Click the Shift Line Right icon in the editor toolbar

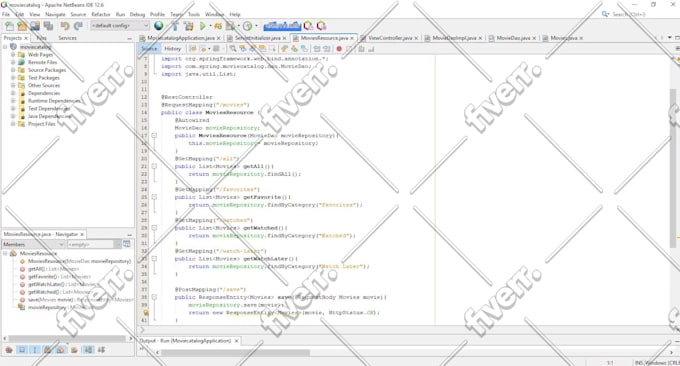(327, 49)
